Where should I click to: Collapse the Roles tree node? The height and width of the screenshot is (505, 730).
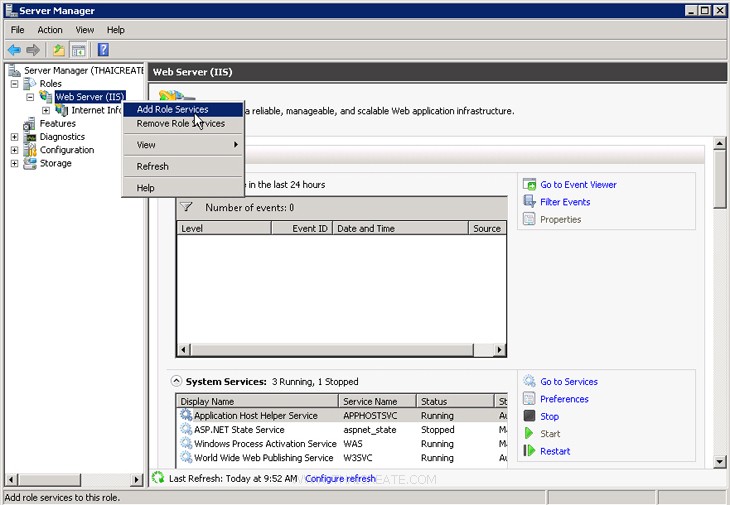click(x=15, y=84)
